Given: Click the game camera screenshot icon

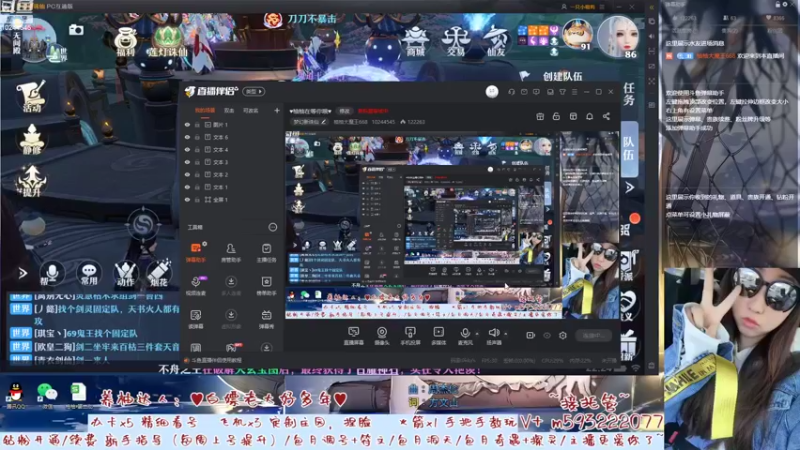Looking at the screenshot, I should pyautogui.click(x=76, y=30).
